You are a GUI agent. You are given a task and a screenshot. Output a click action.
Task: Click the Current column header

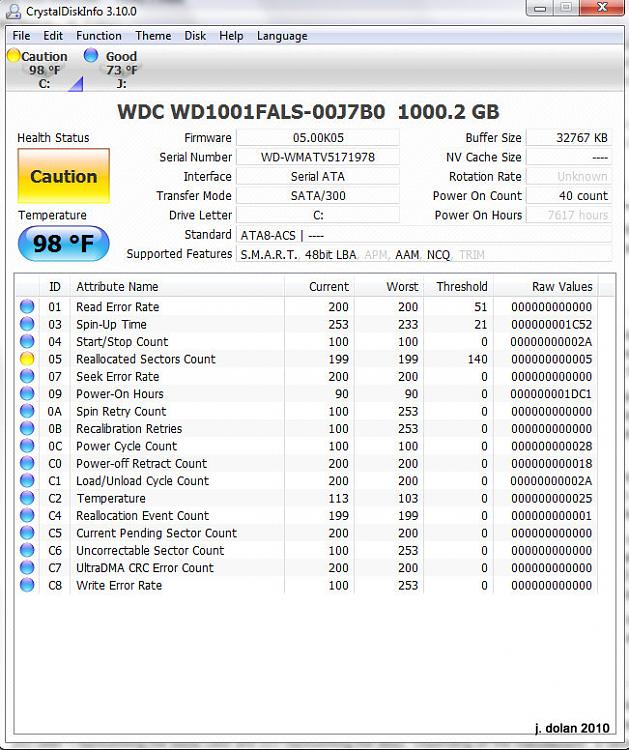(x=320, y=287)
